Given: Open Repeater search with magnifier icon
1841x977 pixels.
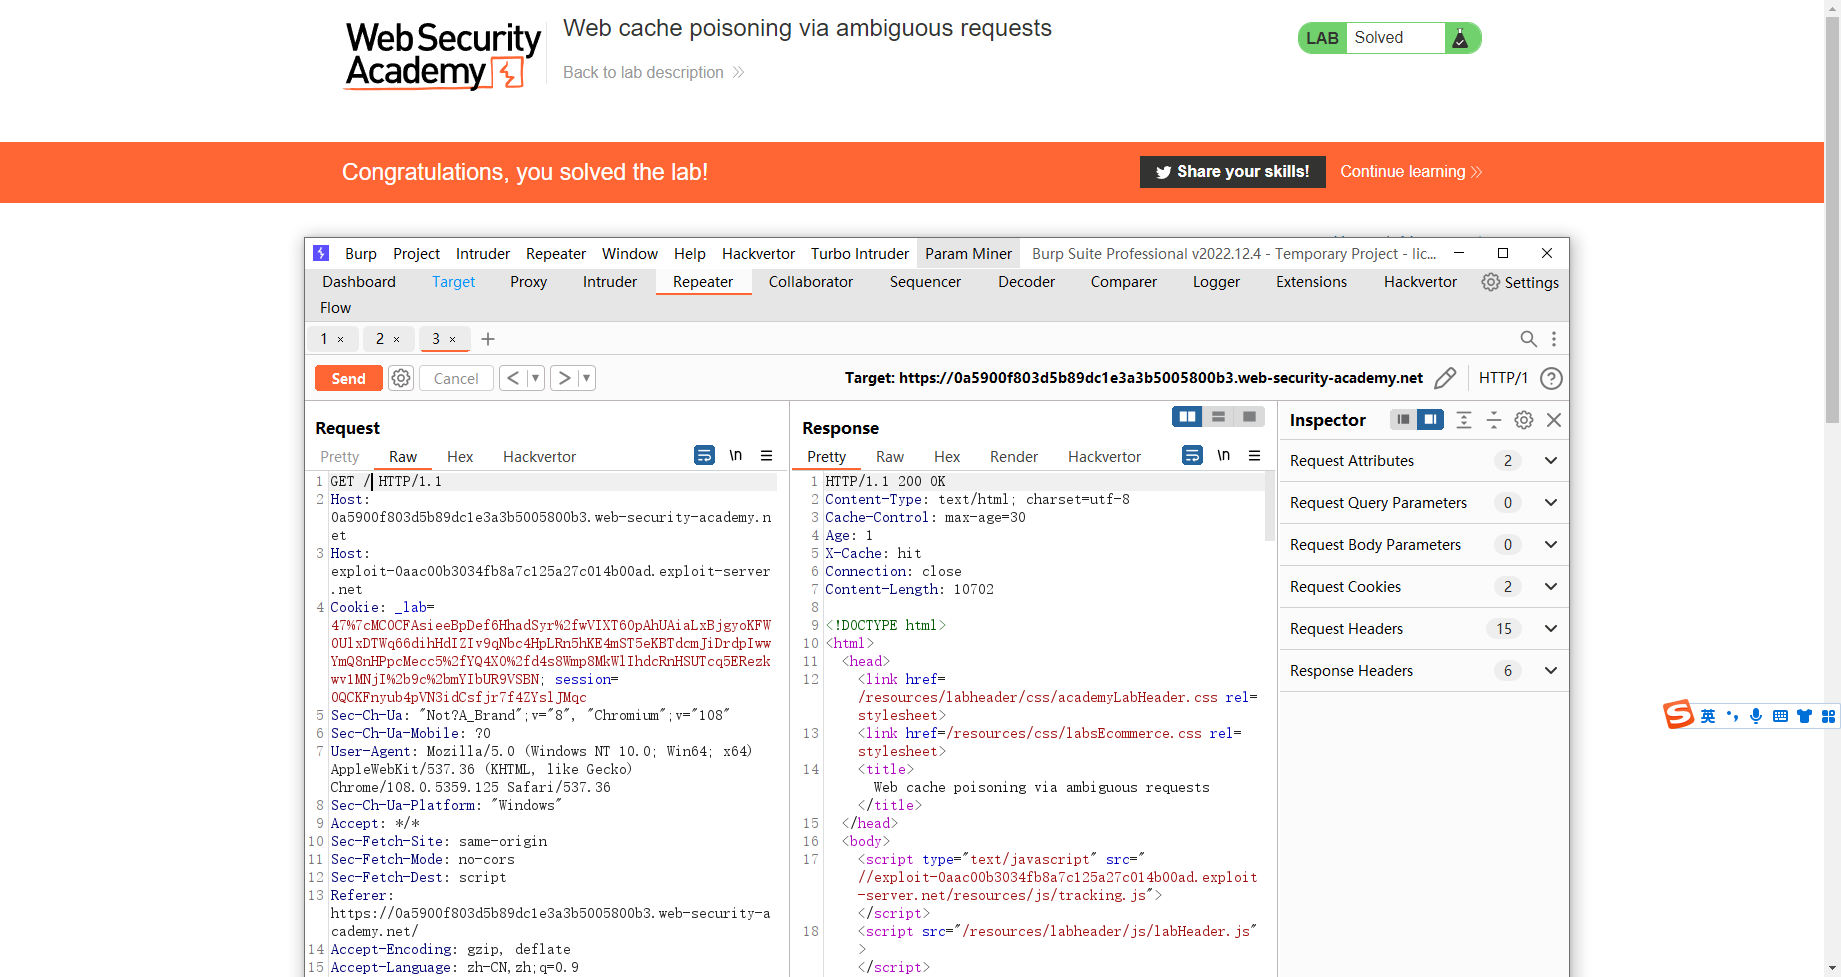Looking at the screenshot, I should pyautogui.click(x=1528, y=339).
